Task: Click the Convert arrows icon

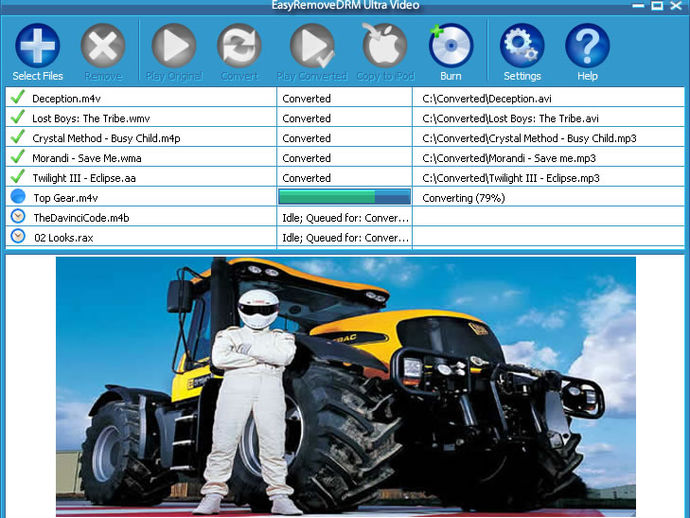Action: (x=239, y=45)
